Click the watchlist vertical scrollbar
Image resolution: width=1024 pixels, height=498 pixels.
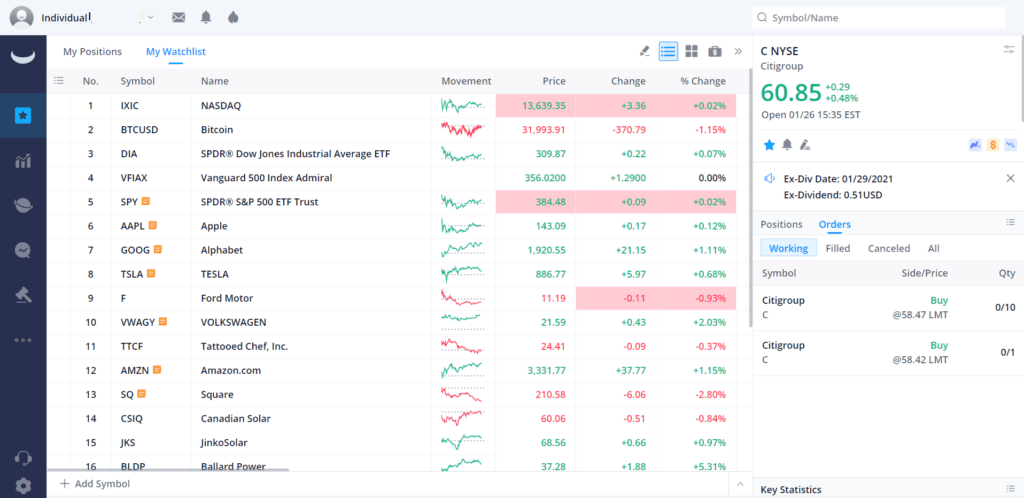pos(750,200)
